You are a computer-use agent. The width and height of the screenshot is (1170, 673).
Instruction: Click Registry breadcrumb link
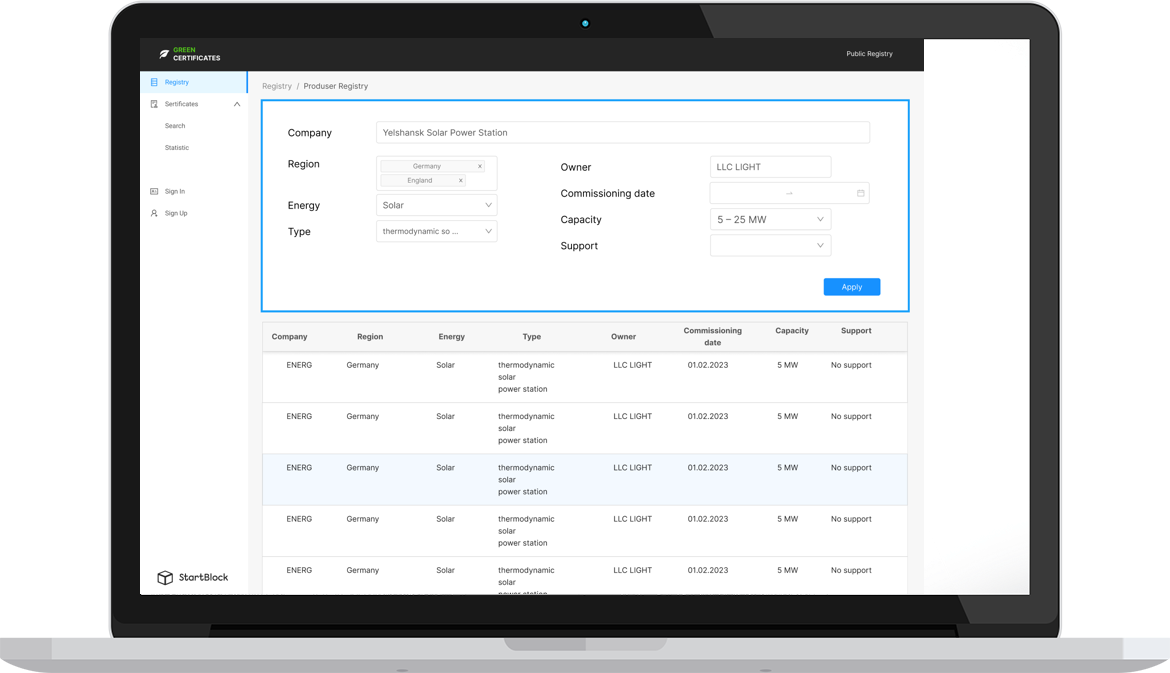click(x=277, y=86)
